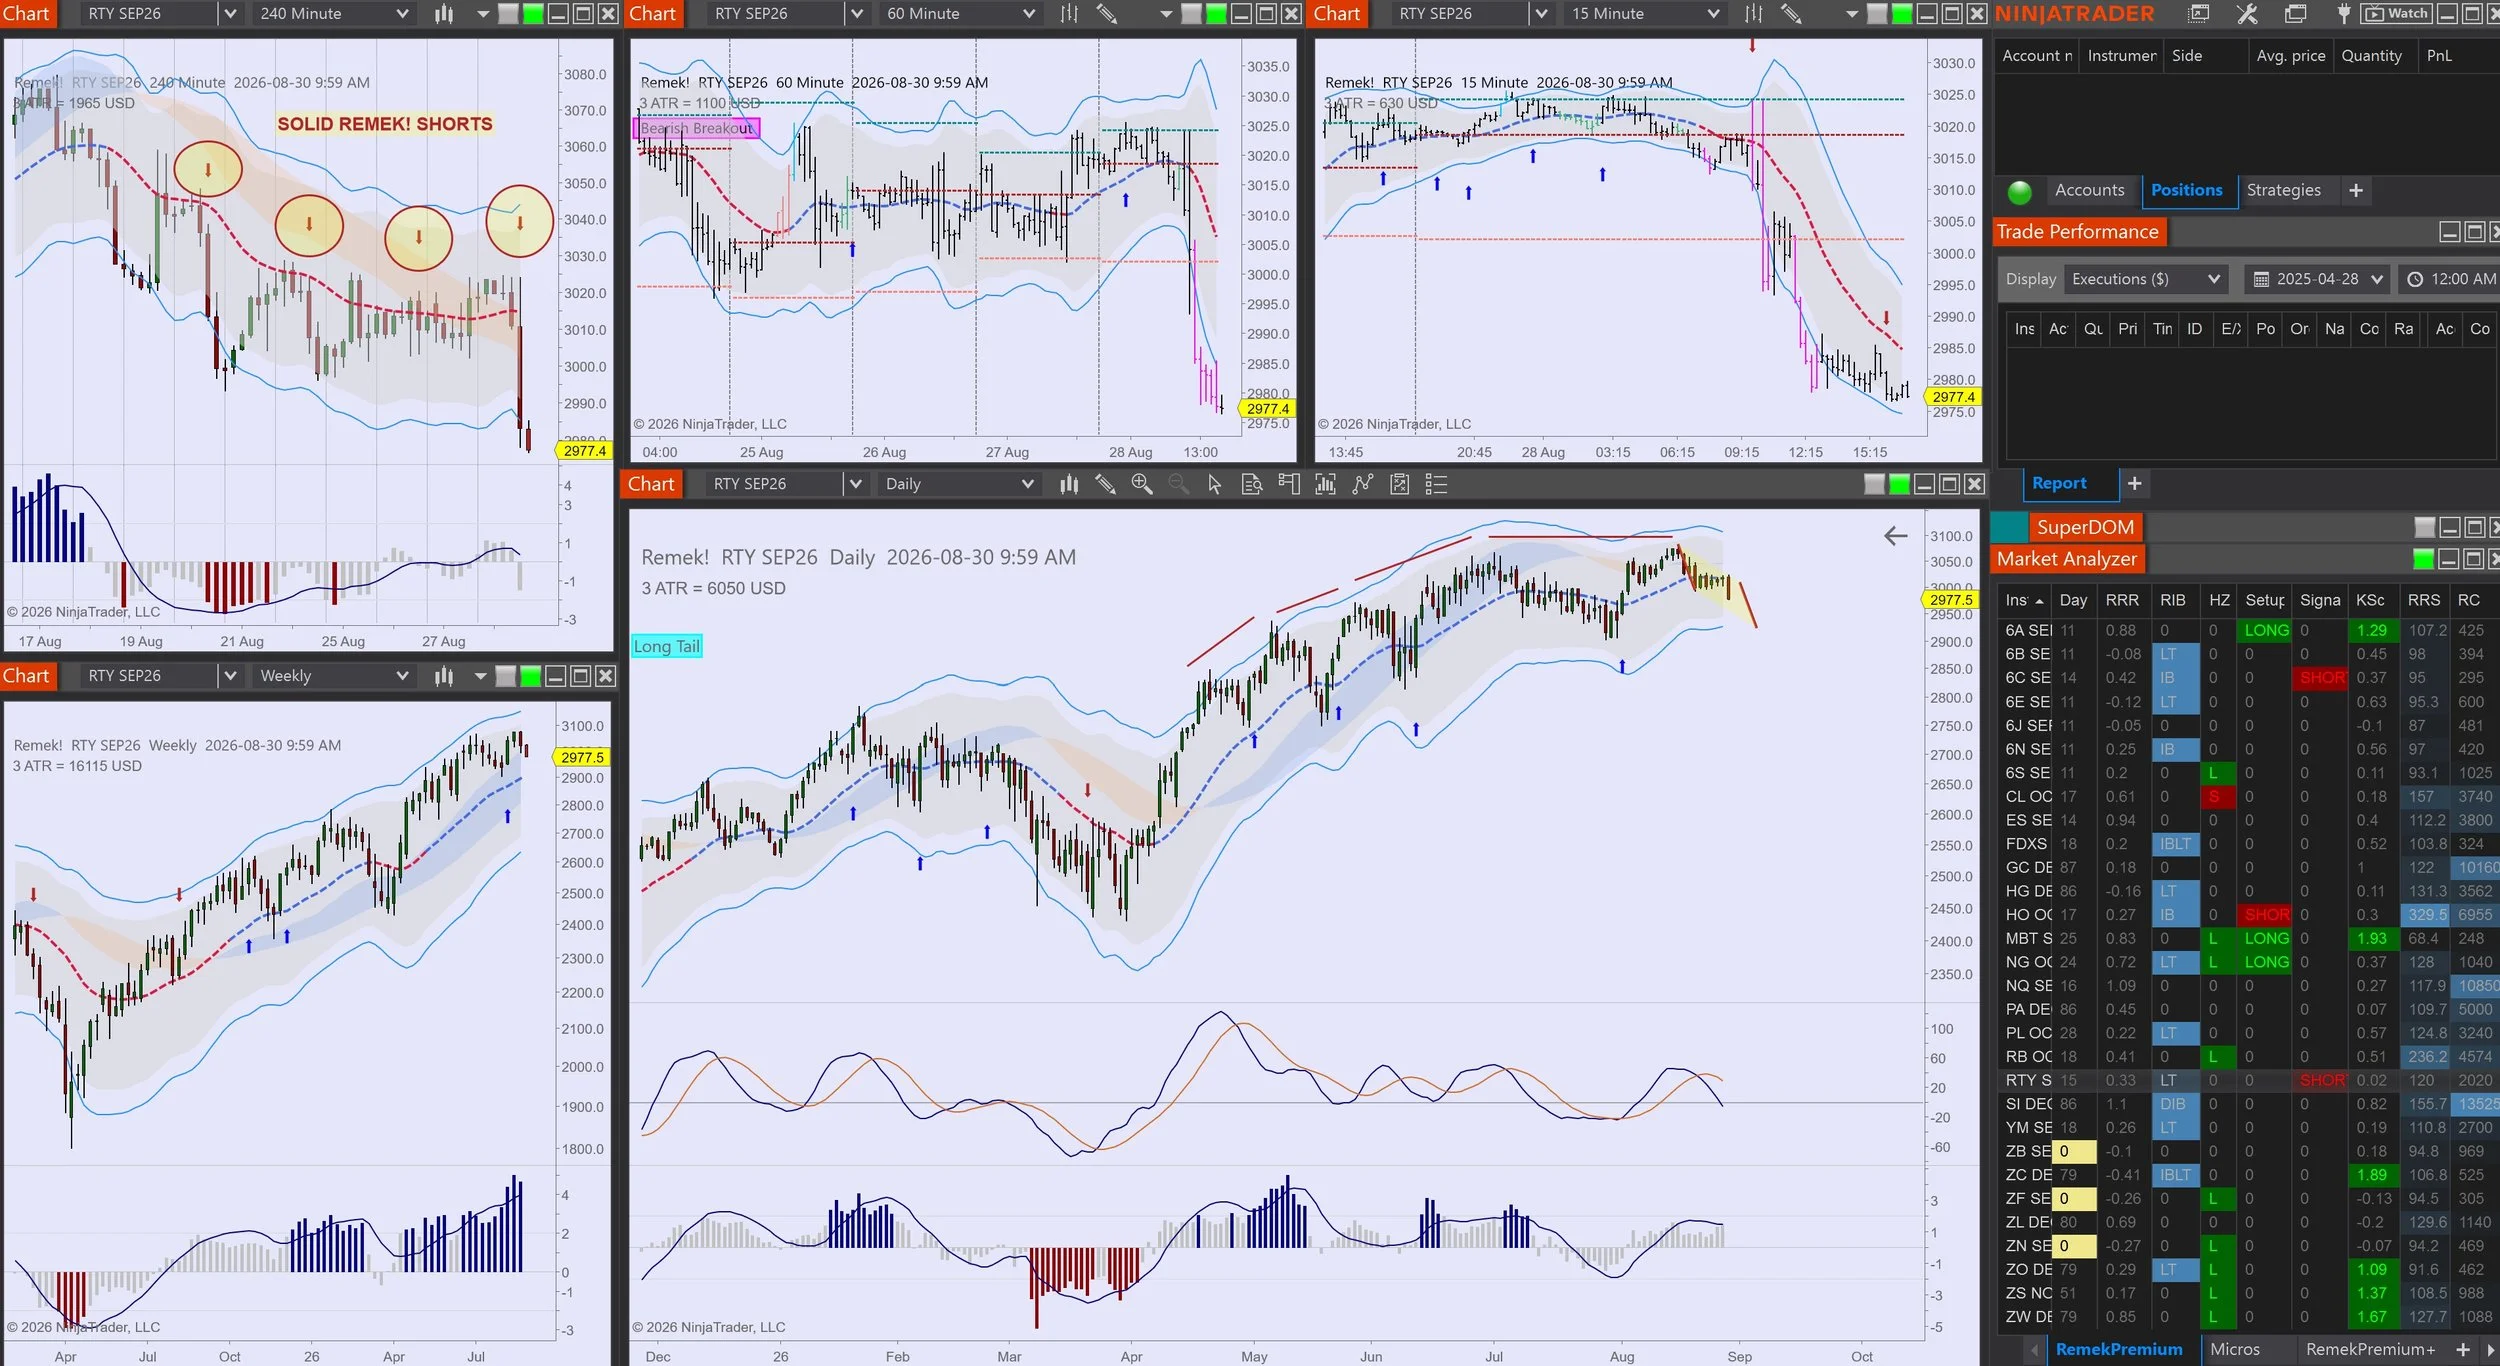Open drawing tools pencil on 60 Minute chart
Image resolution: width=2500 pixels, height=1366 pixels.
tap(1106, 14)
